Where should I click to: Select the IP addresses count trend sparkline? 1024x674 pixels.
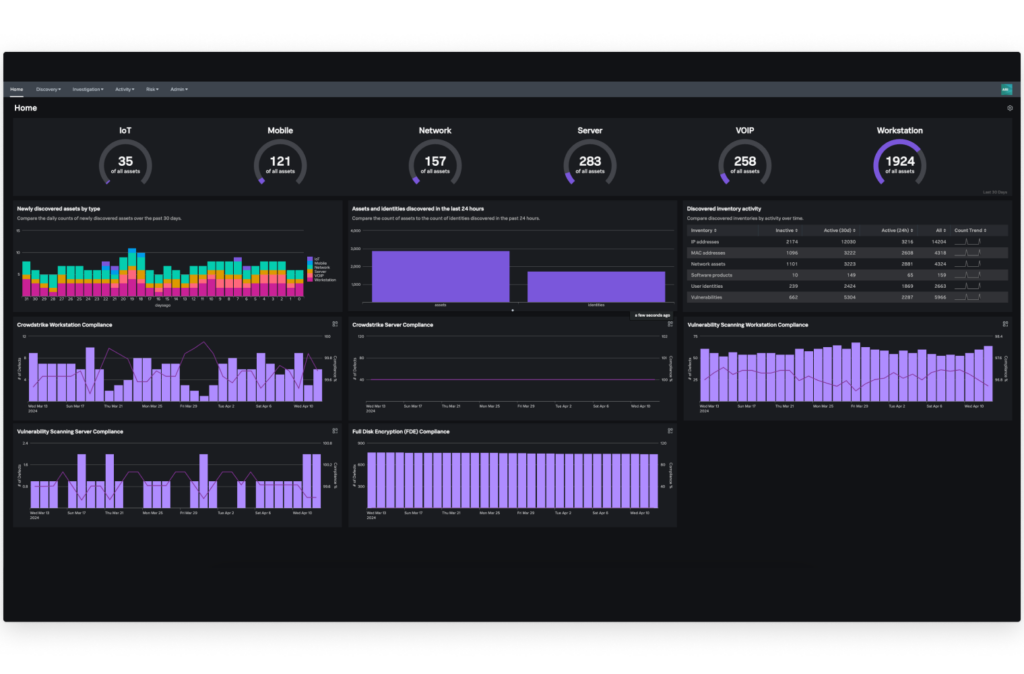(x=967, y=242)
